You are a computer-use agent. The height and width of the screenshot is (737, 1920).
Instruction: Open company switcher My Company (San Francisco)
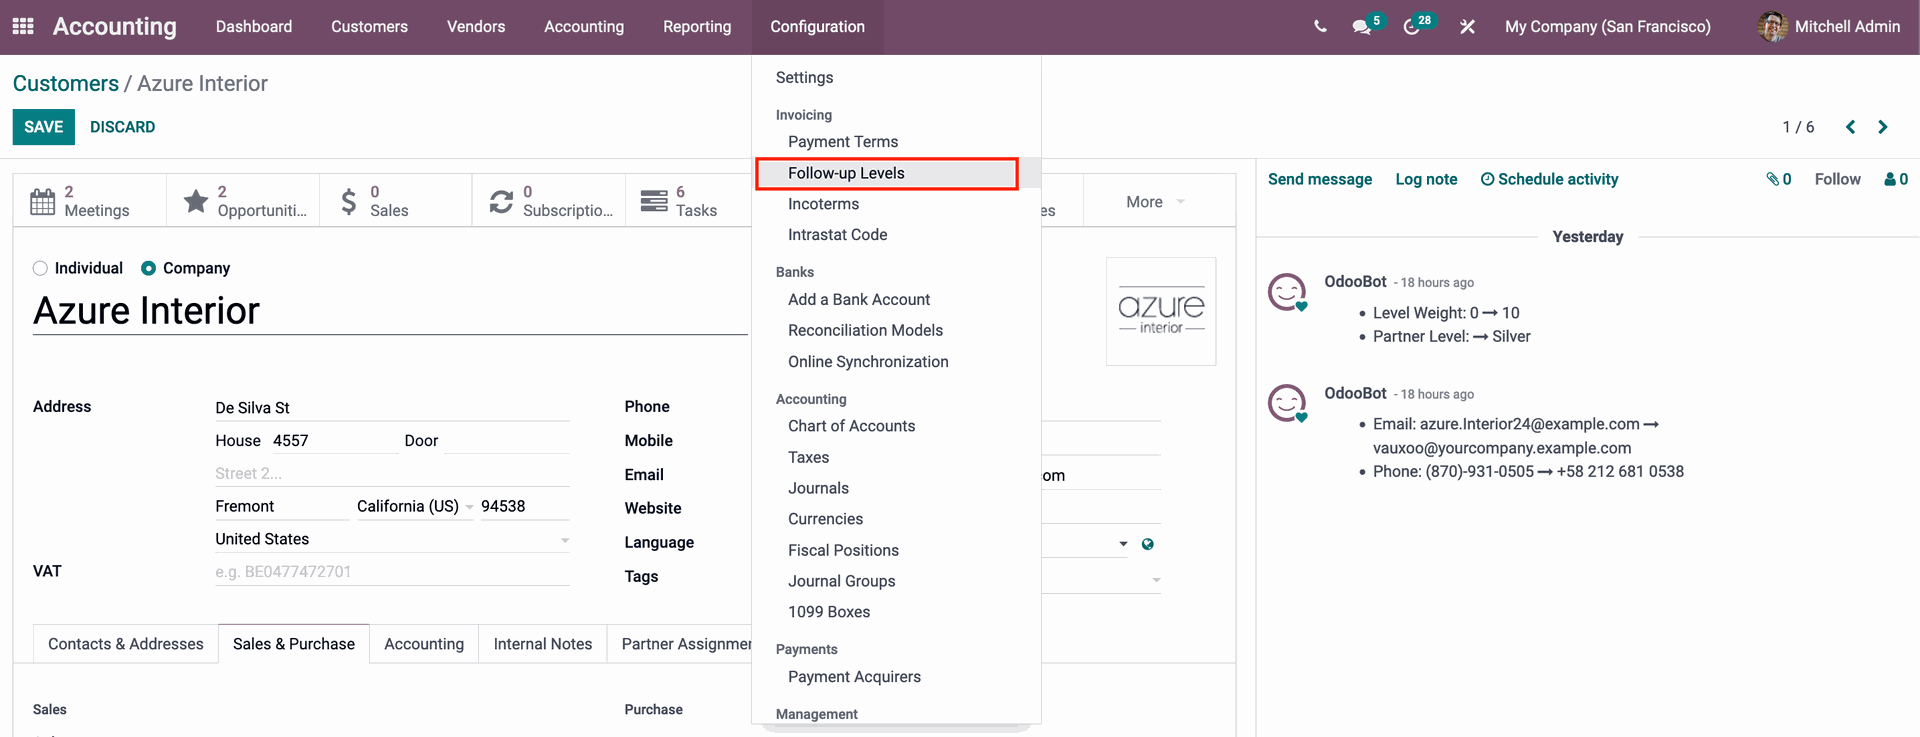point(1607,27)
